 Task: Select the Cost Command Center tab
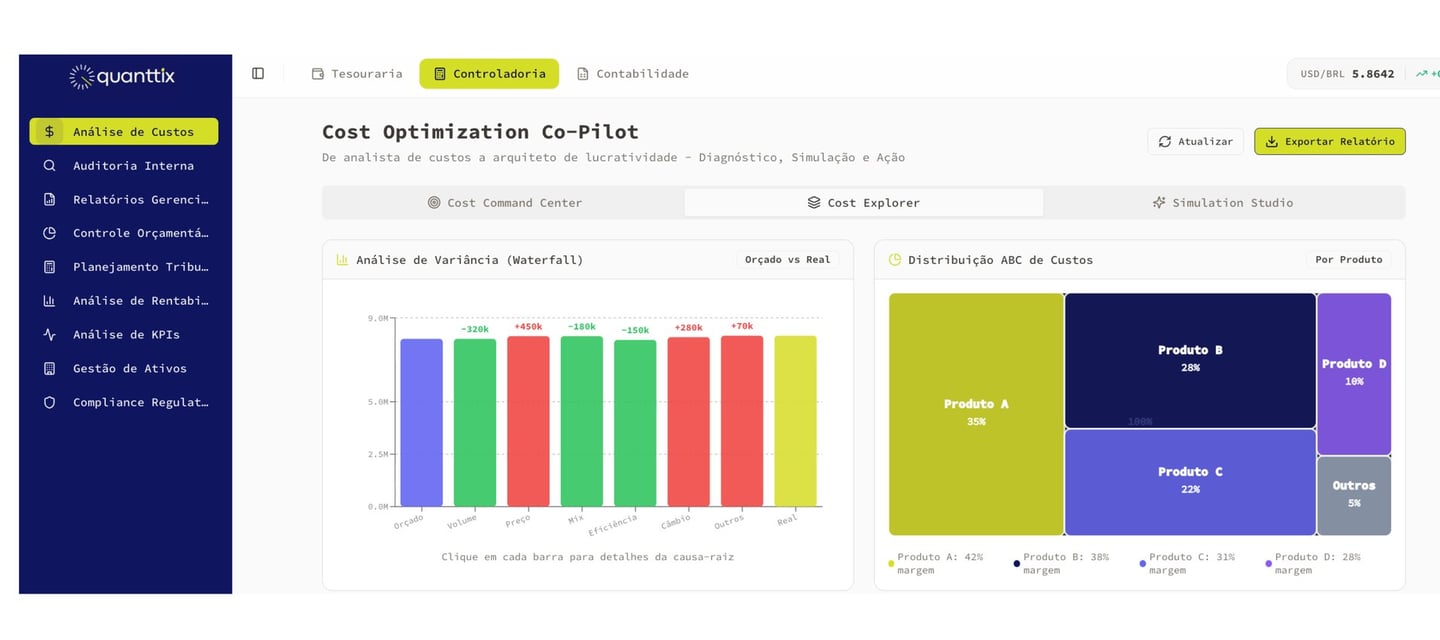tap(504, 202)
